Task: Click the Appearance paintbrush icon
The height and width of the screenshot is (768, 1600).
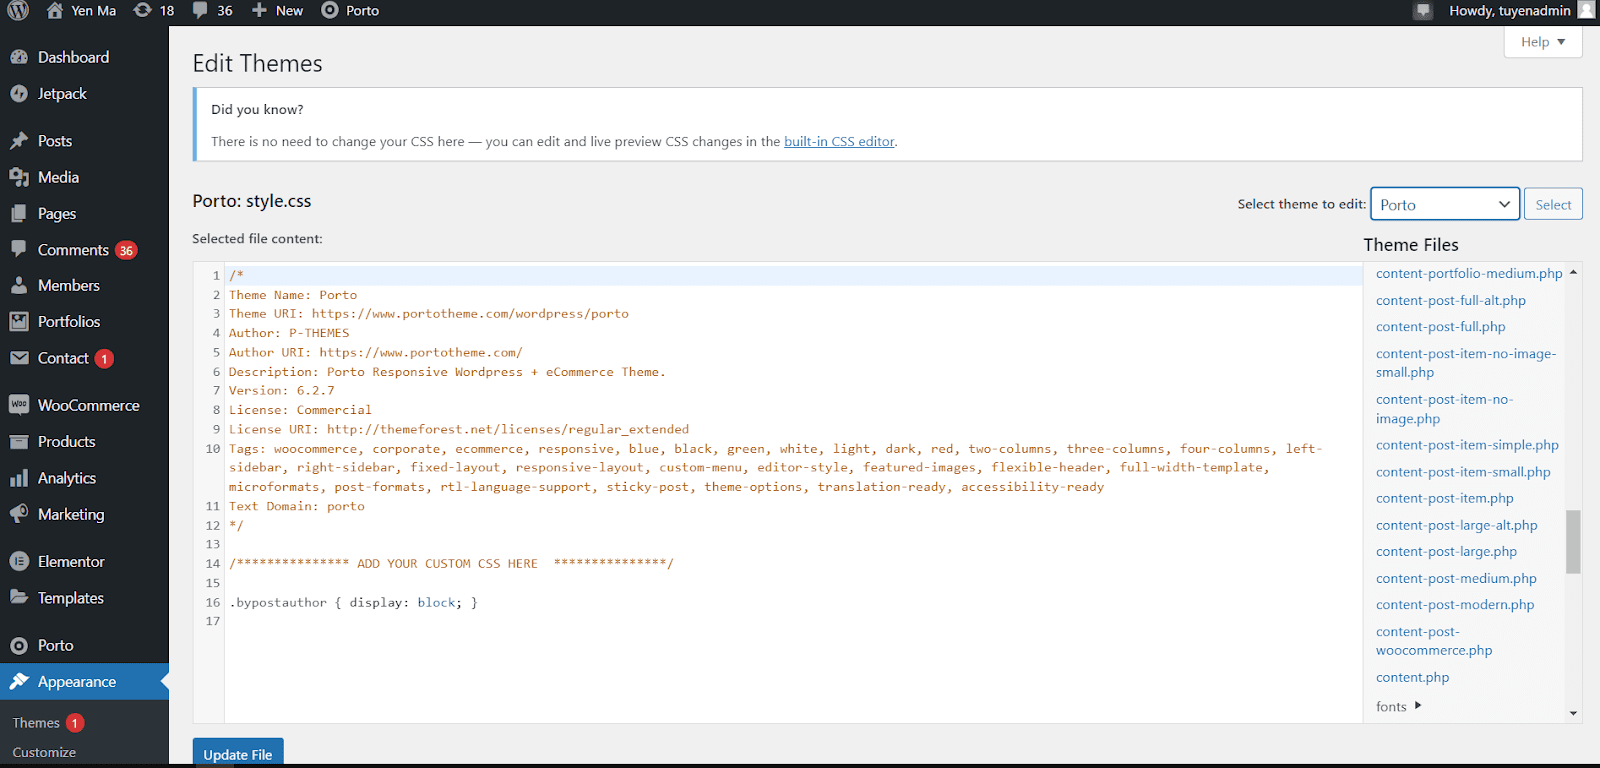Action: coord(19,682)
